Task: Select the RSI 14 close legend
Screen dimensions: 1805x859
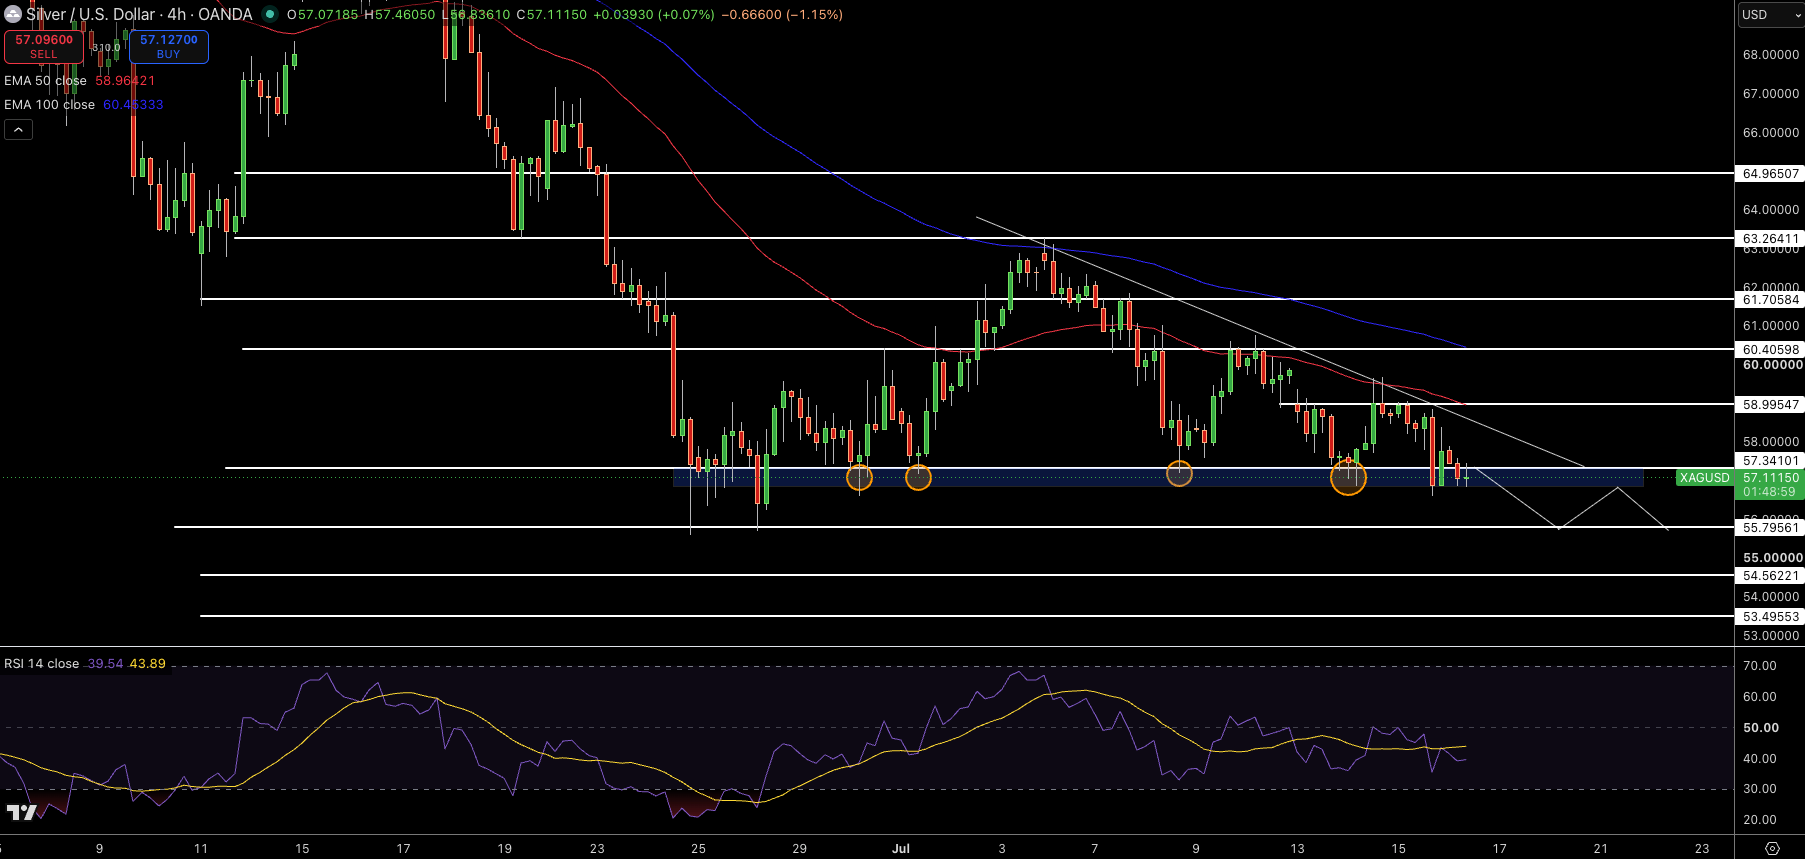Action: pos(41,664)
